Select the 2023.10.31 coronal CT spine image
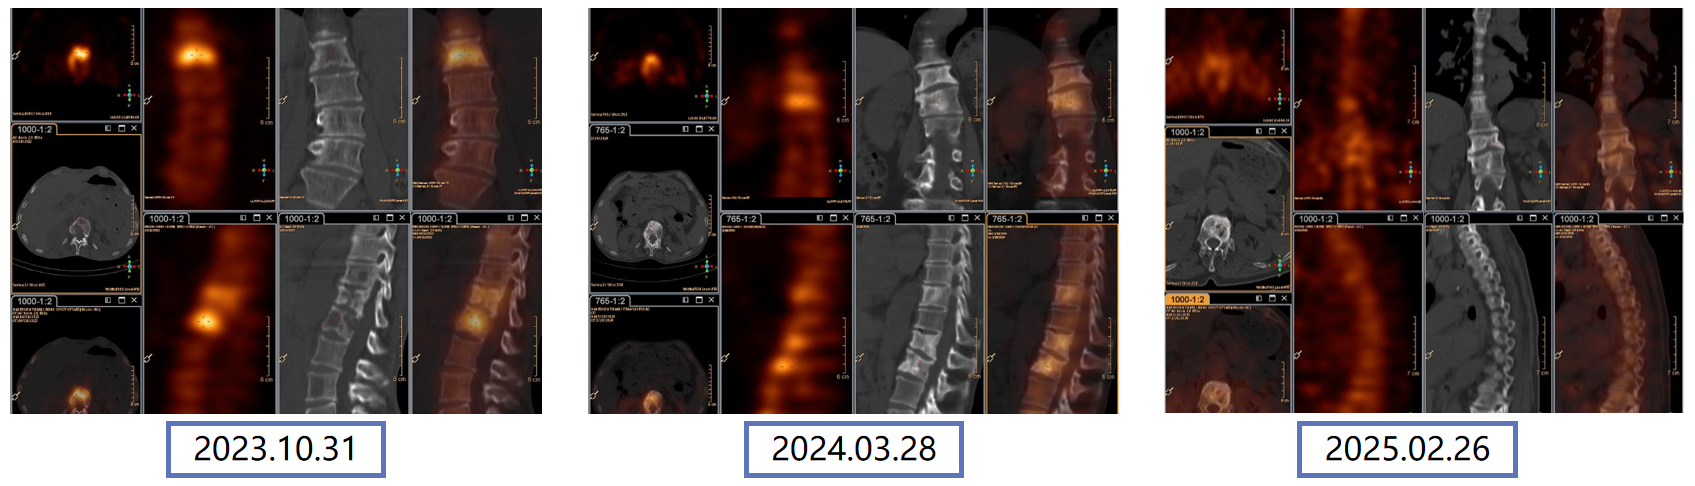The height and width of the screenshot is (486, 1695). click(344, 109)
